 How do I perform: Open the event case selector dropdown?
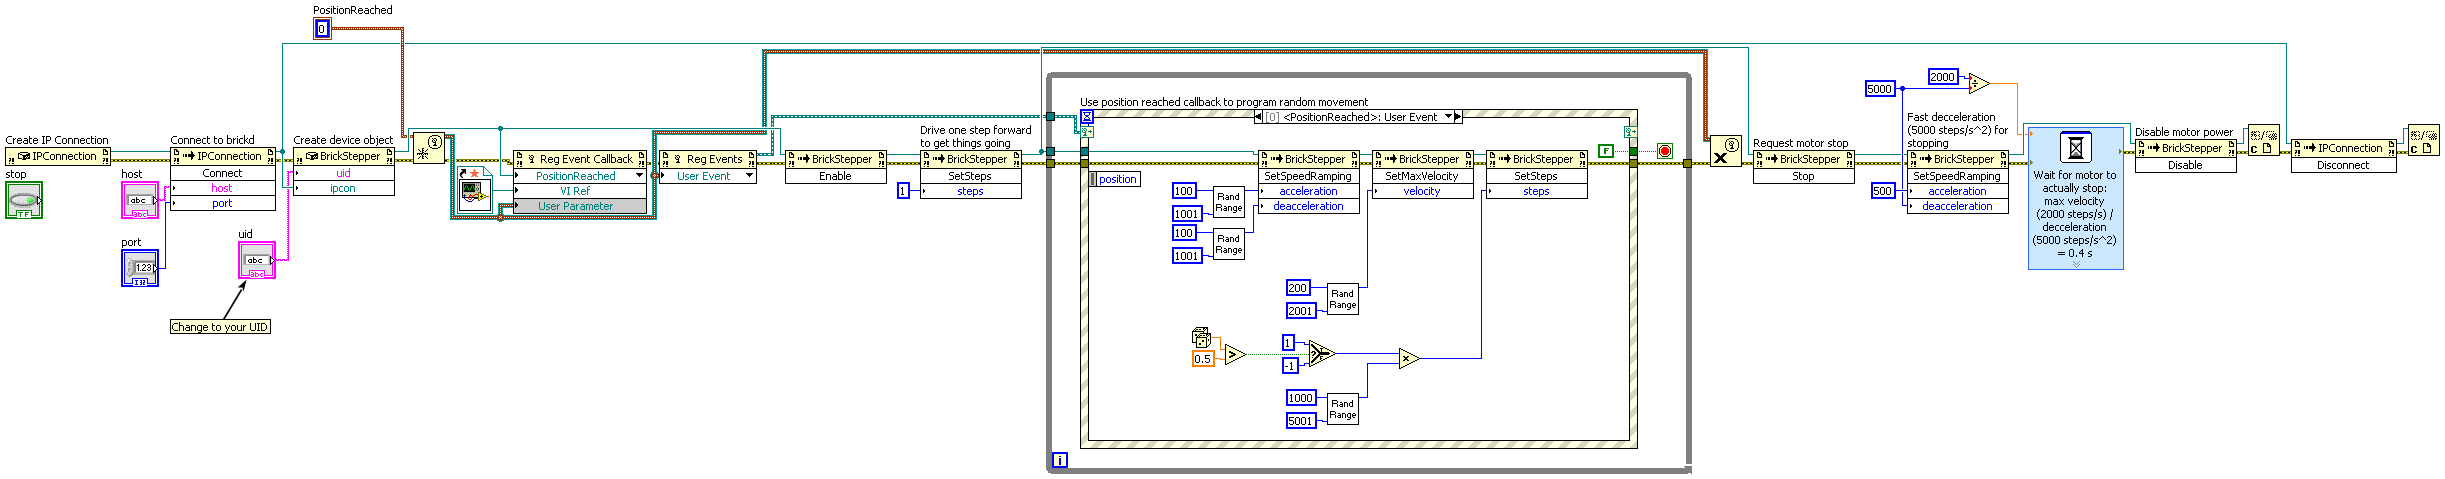point(1447,117)
